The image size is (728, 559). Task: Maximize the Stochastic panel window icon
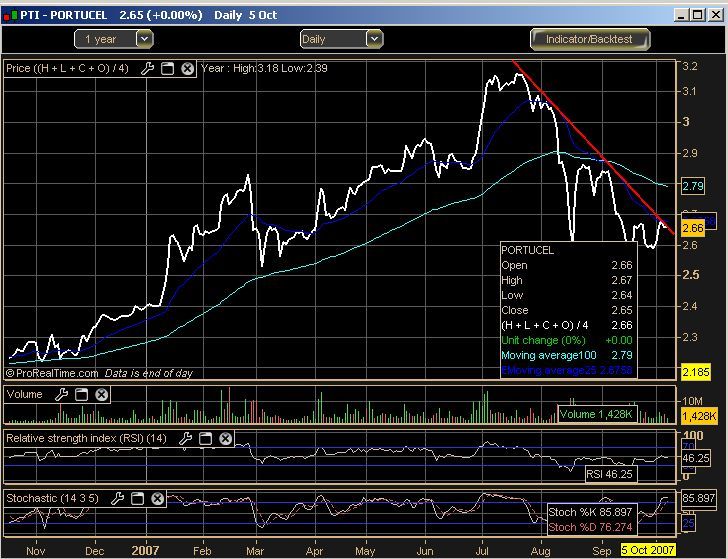[137, 499]
